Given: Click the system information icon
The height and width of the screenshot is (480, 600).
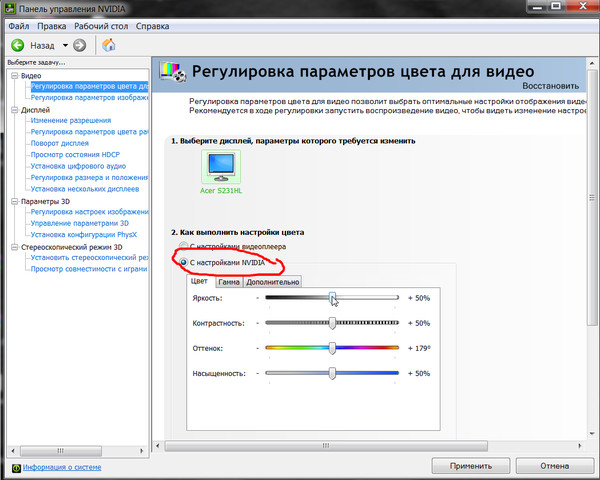Looking at the screenshot, I should pos(16,468).
